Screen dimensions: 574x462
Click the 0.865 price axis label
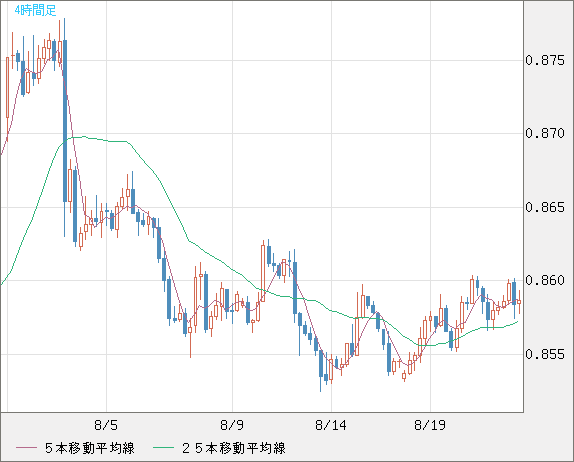pyautogui.click(x=545, y=207)
